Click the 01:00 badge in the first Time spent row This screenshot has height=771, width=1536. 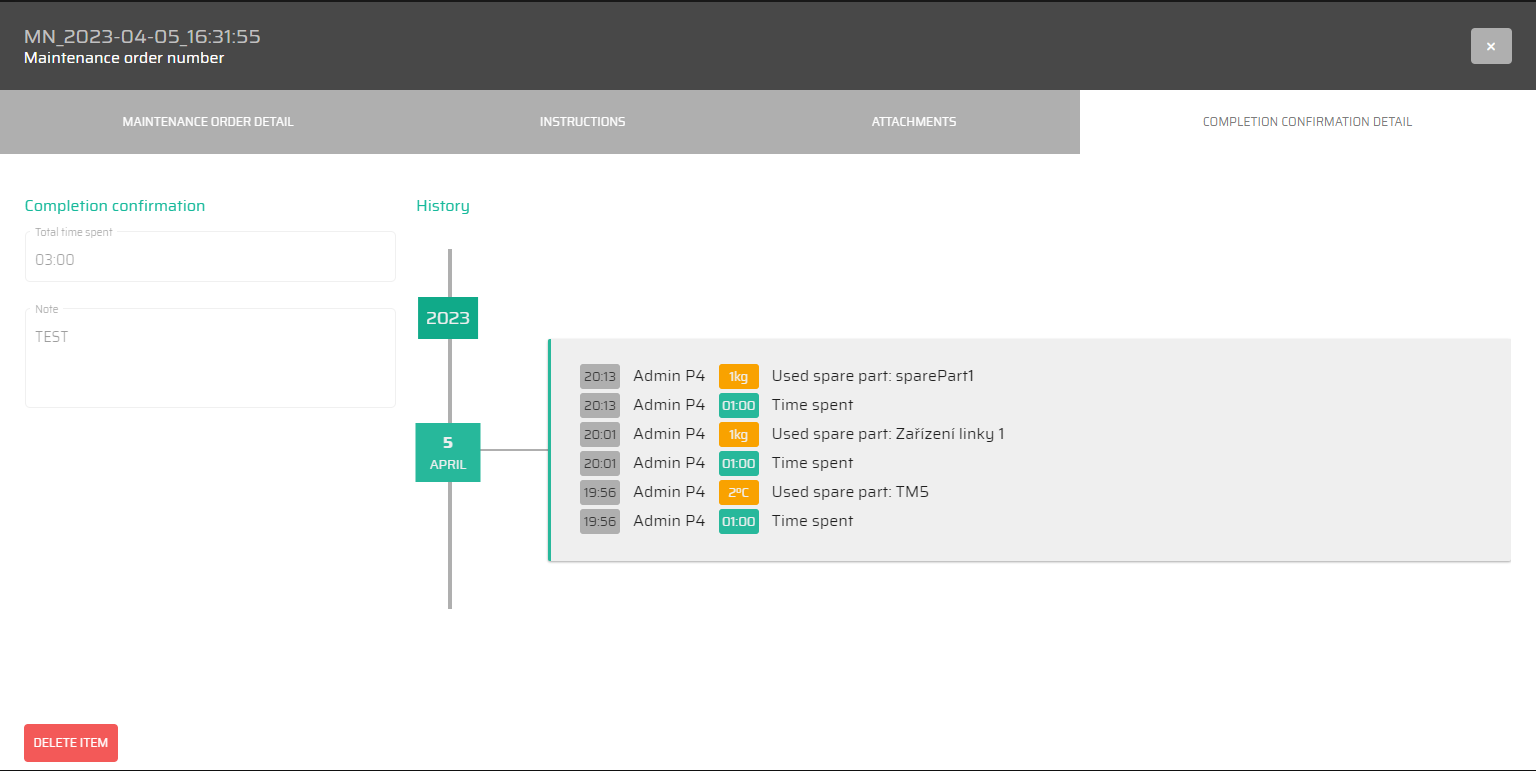[x=738, y=406]
